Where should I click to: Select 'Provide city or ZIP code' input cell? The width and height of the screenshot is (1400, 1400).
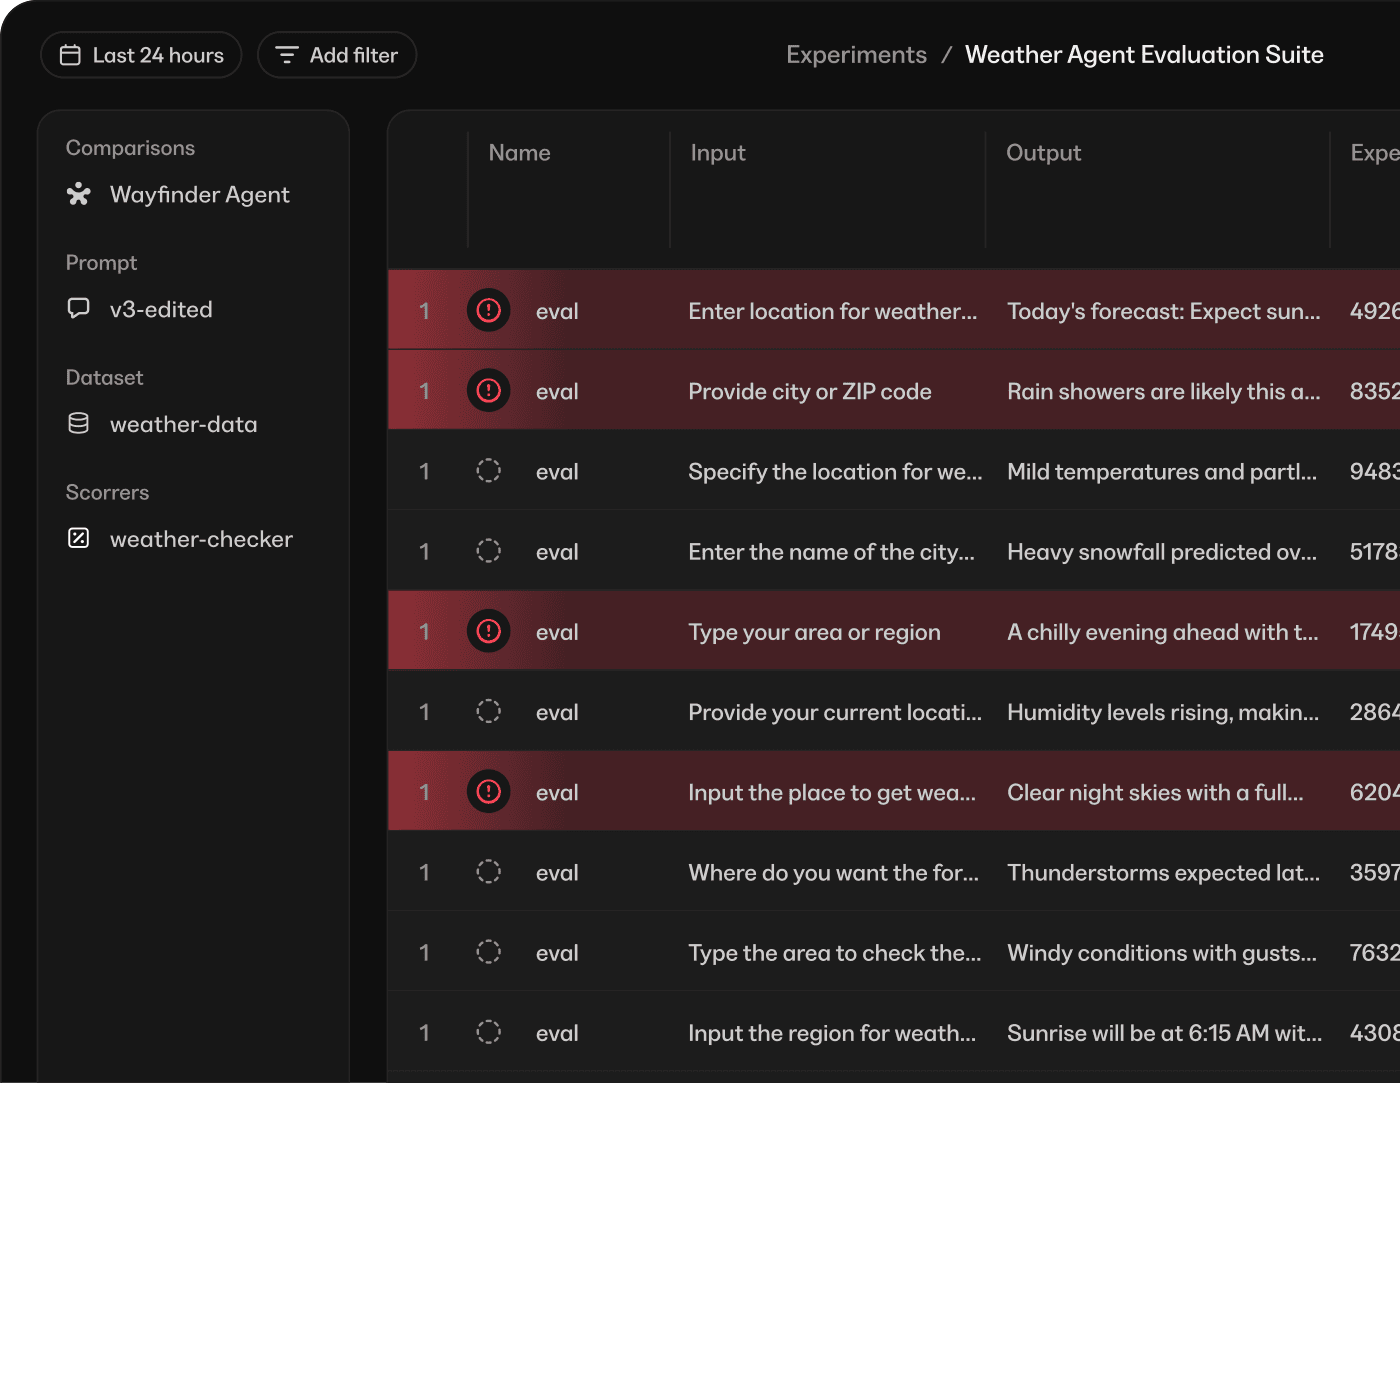tap(810, 392)
